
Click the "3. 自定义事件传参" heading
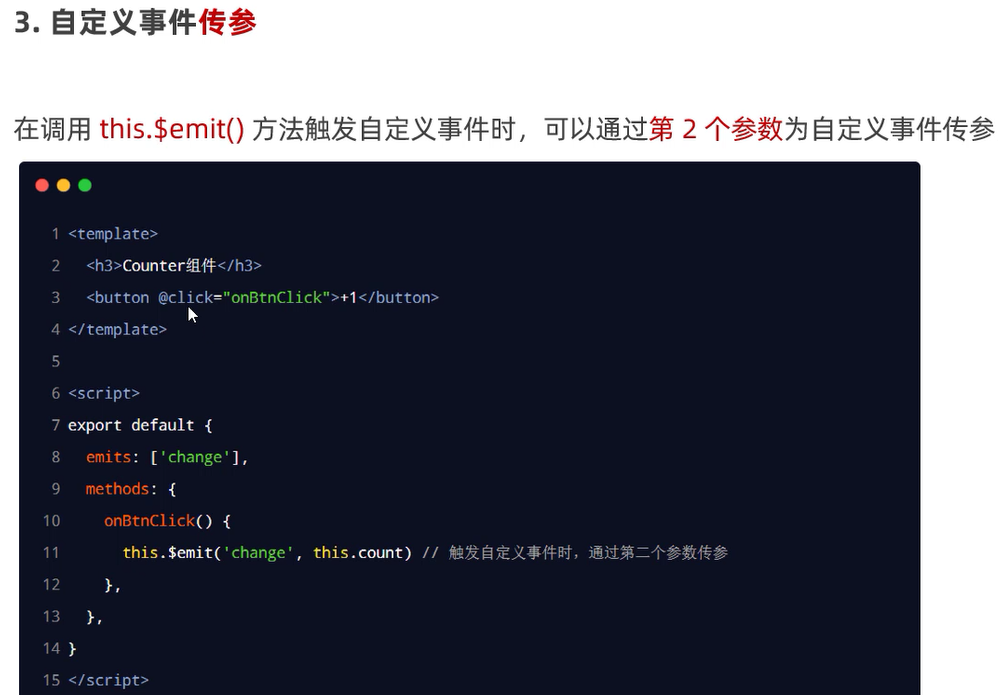click(x=135, y=23)
